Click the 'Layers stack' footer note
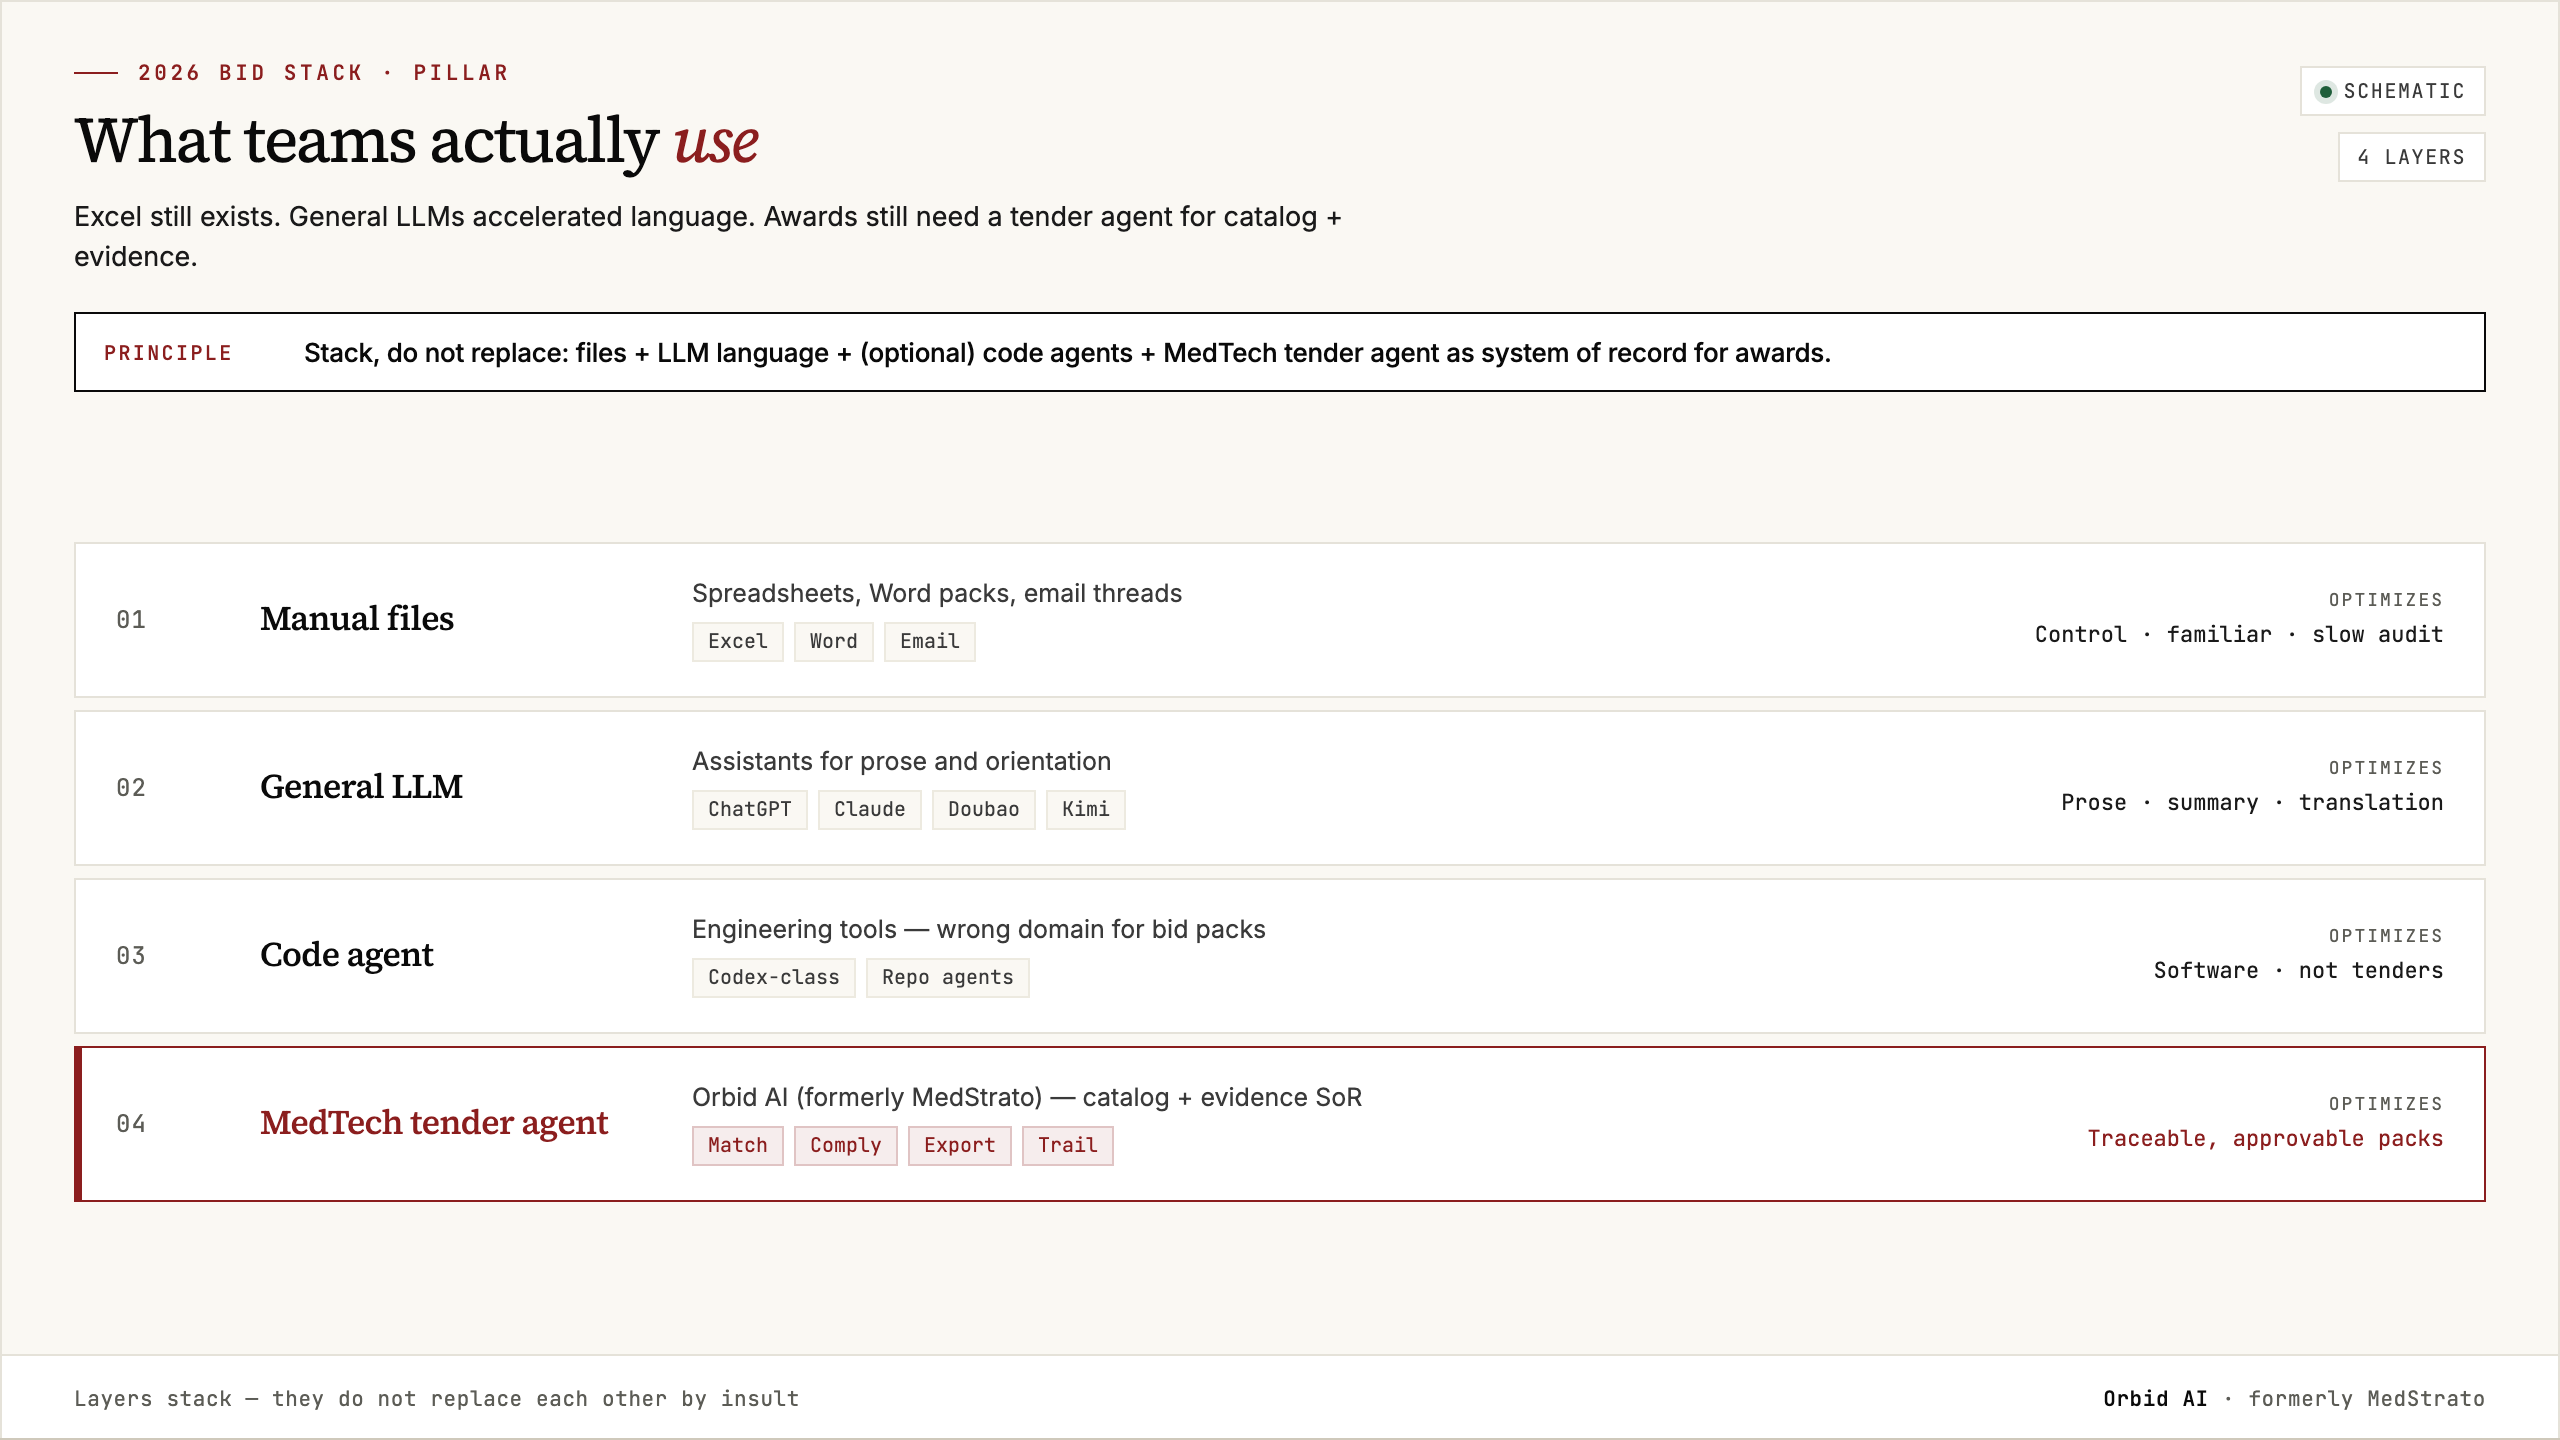This screenshot has height=1440, width=2560. click(437, 1399)
